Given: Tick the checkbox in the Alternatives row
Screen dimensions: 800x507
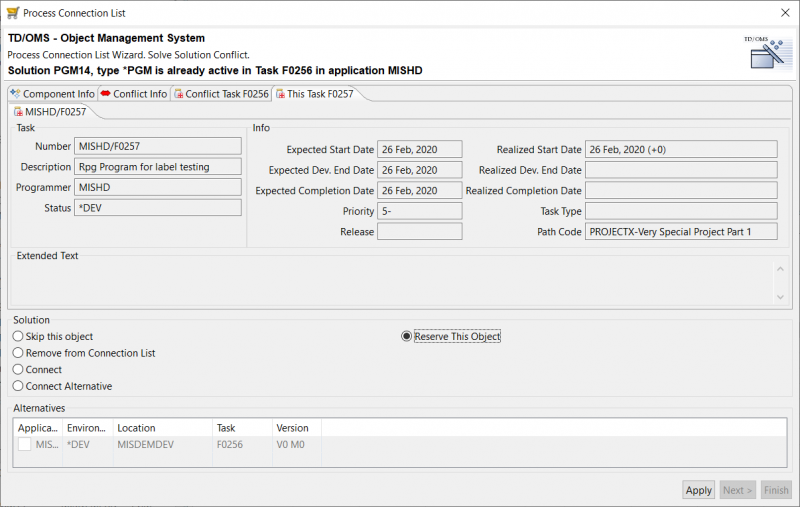Looking at the screenshot, I should pos(24,444).
